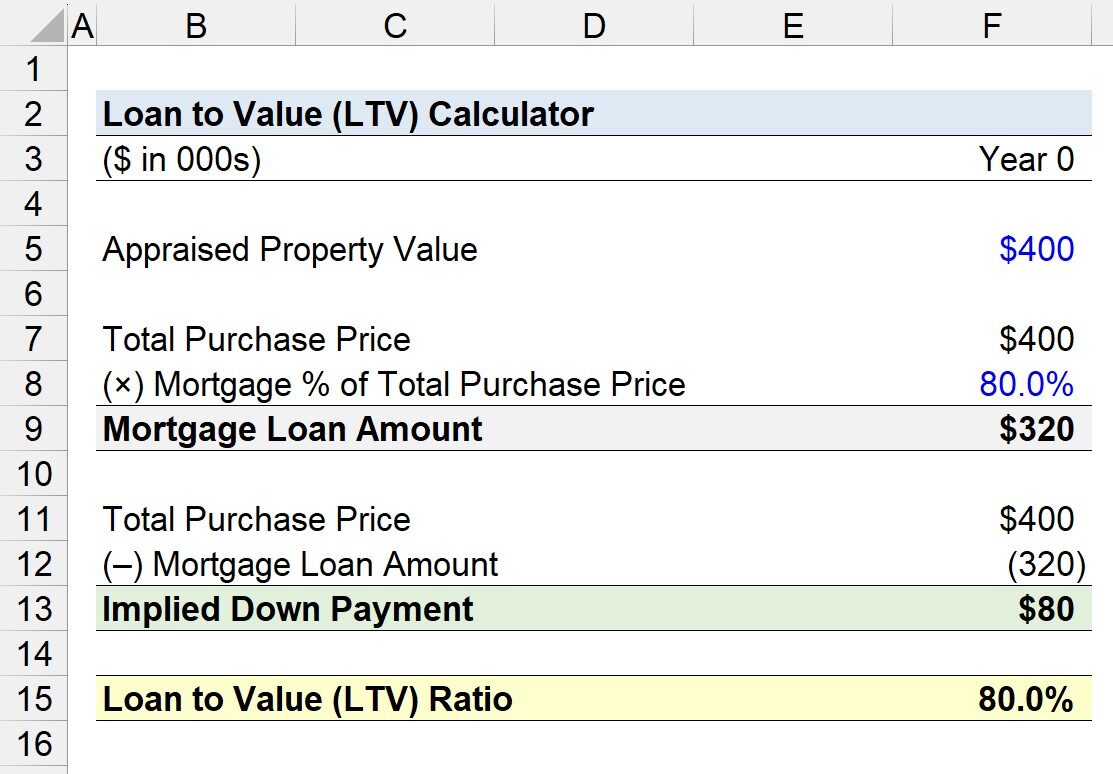The image size is (1113, 774).
Task: Click the blue 80.0% mortgage percentage cell
Action: click(992, 383)
